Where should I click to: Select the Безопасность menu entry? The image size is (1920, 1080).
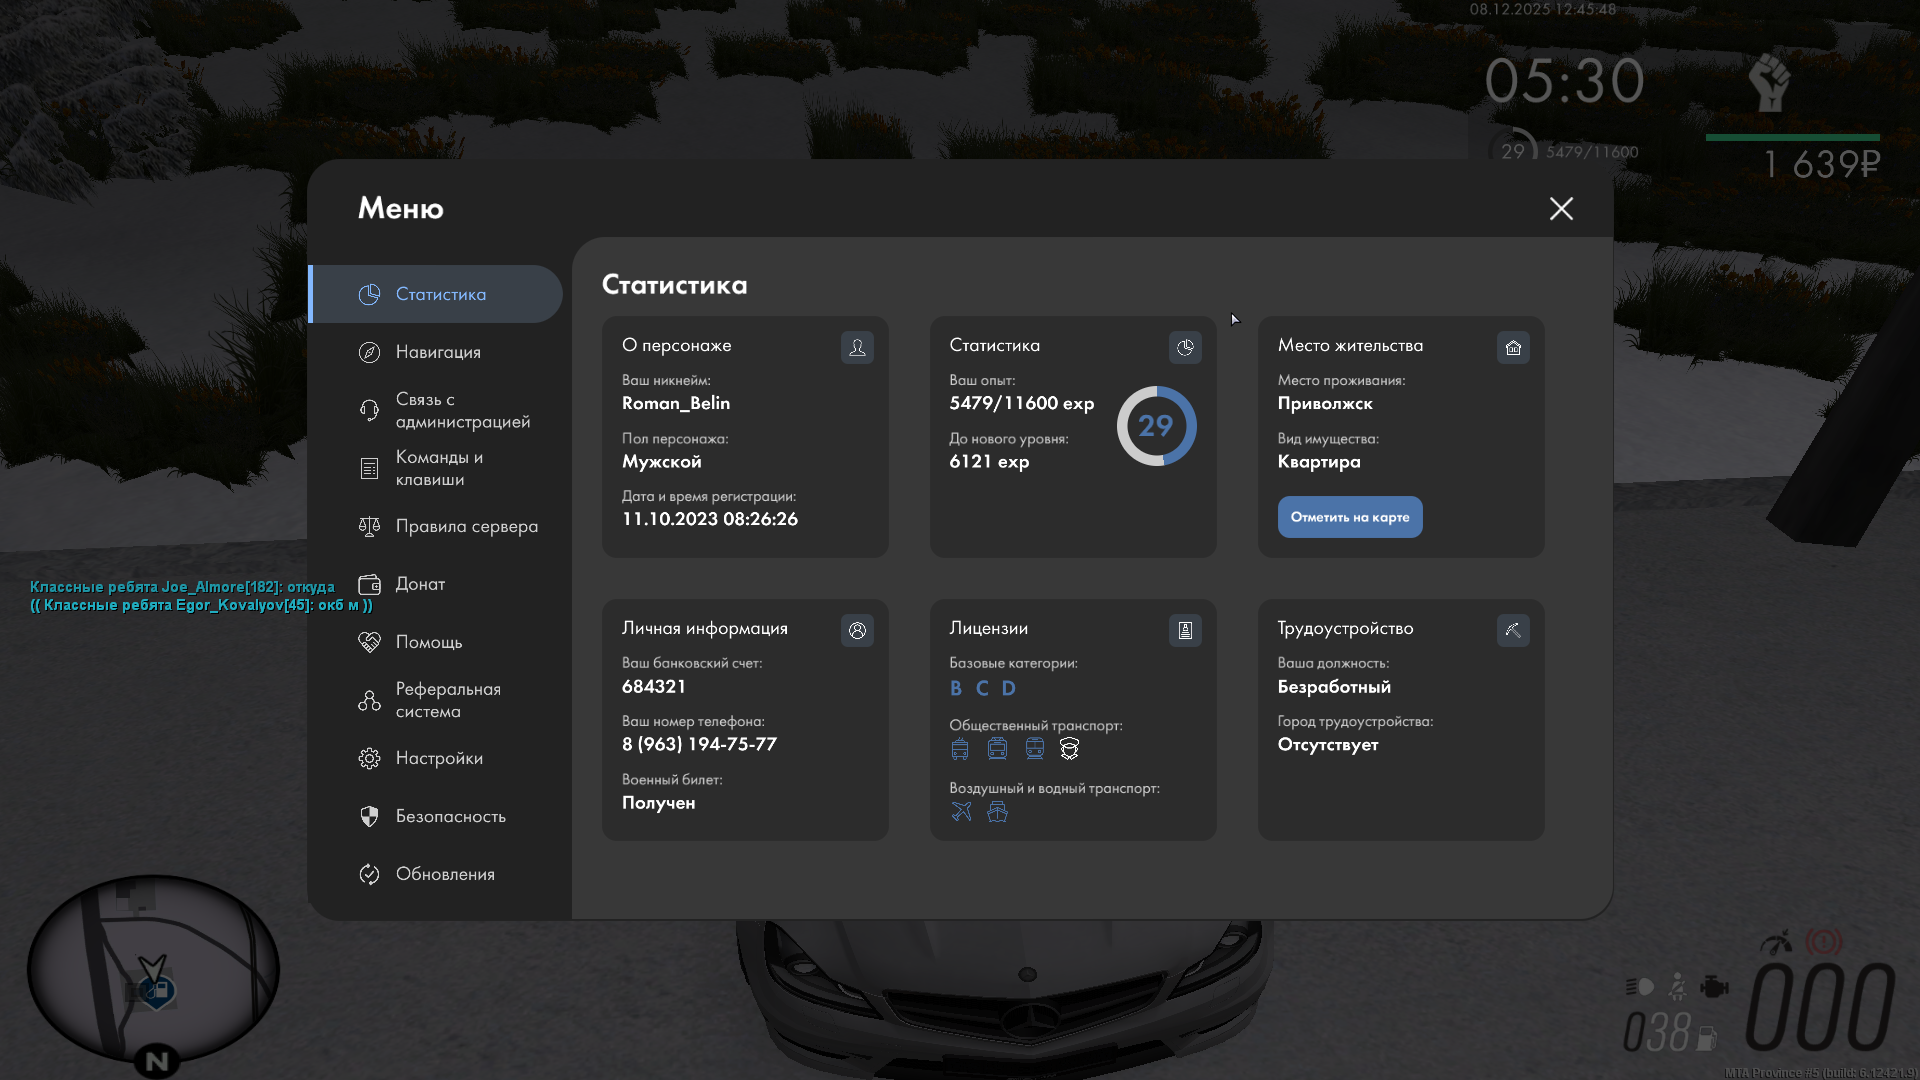click(x=450, y=816)
